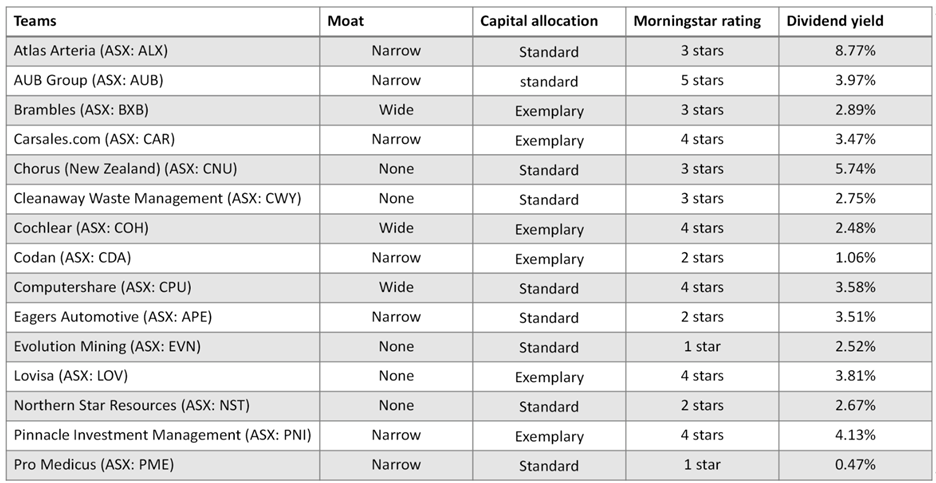Select Computershare's Wide moat cell

tap(396, 287)
